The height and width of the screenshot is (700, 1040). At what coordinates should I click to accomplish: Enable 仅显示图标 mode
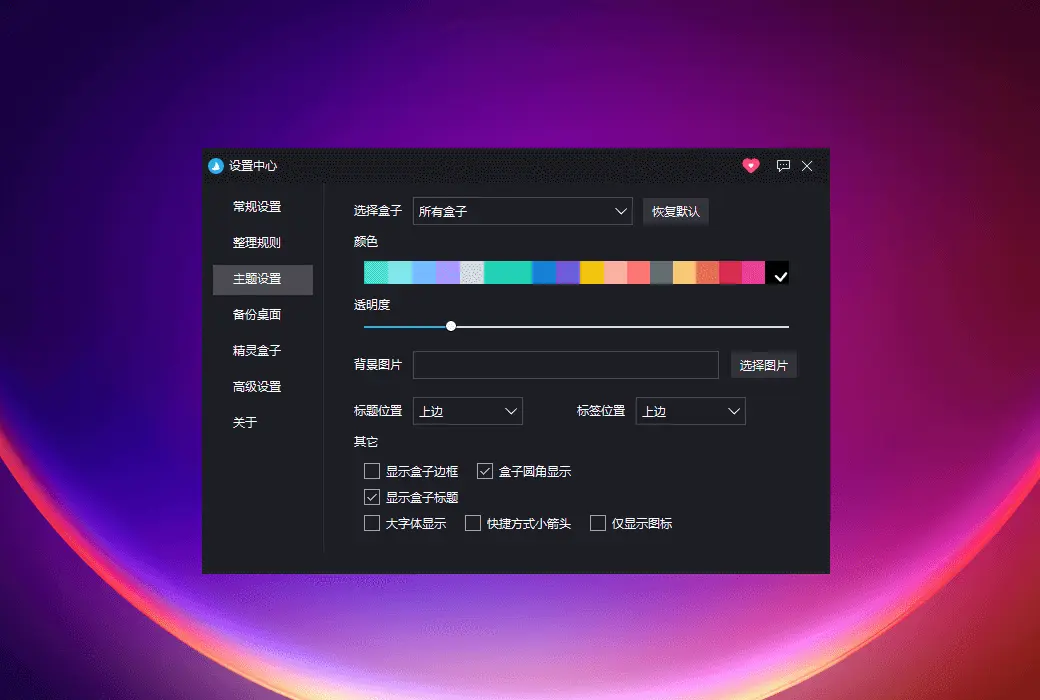597,522
